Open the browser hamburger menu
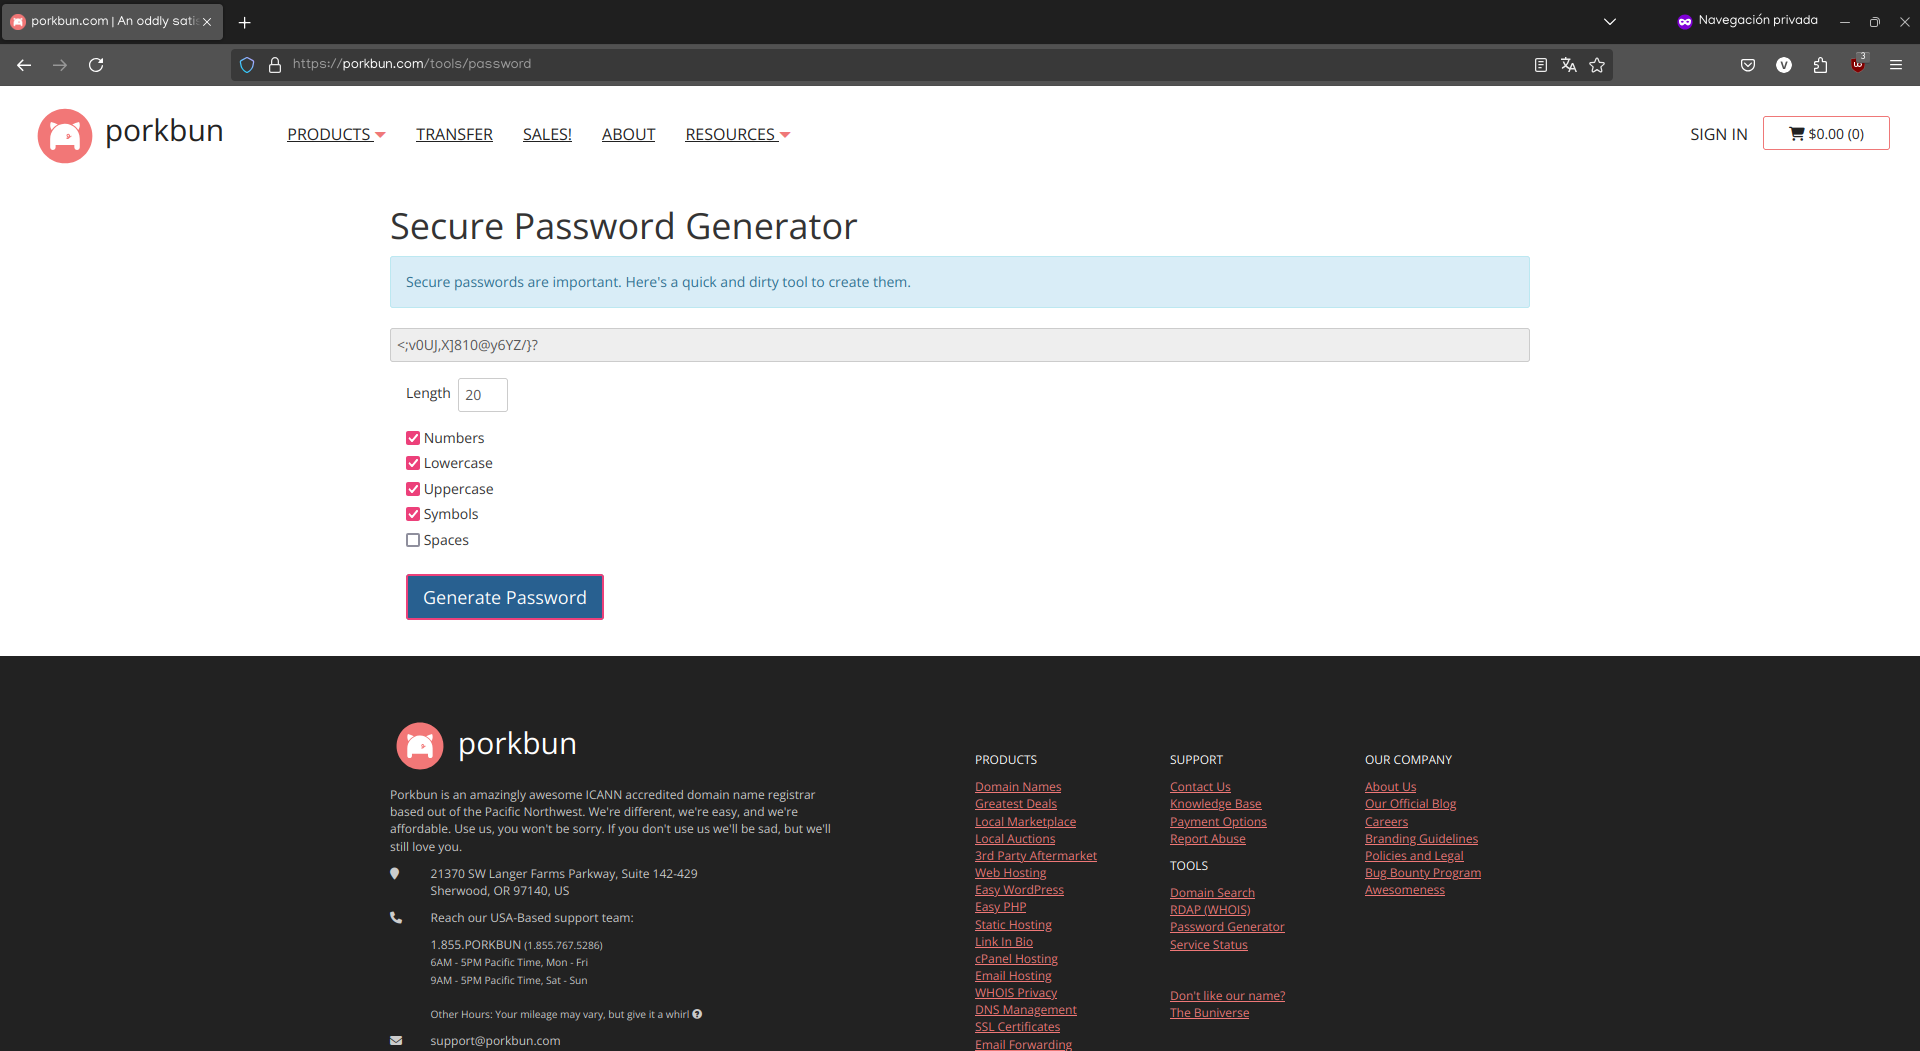This screenshot has height=1051, width=1920. tap(1896, 65)
